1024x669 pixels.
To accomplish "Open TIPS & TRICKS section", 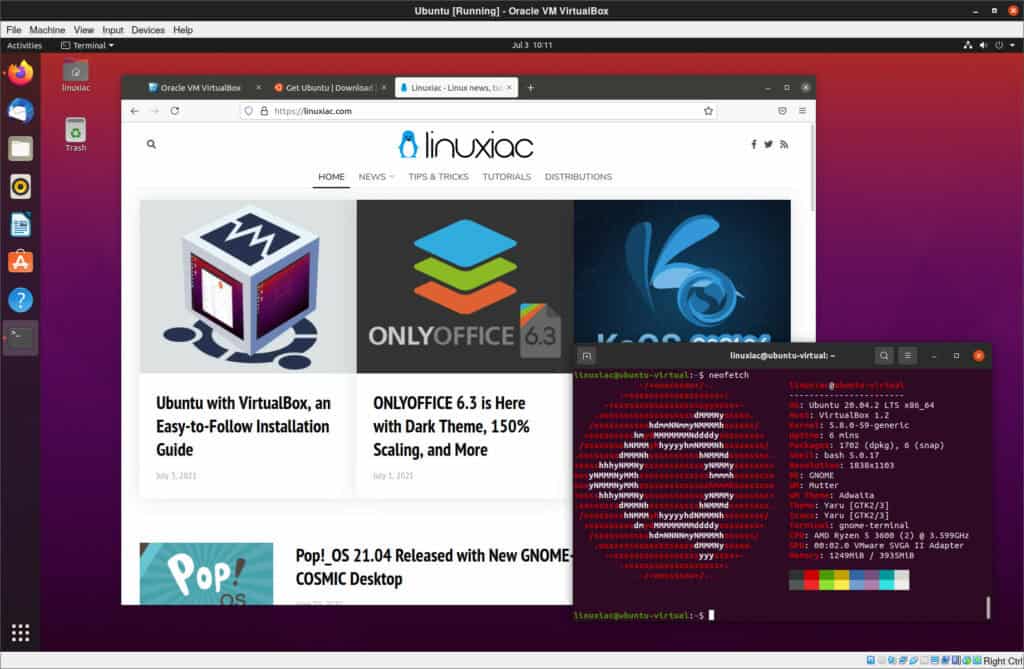I will point(438,177).
